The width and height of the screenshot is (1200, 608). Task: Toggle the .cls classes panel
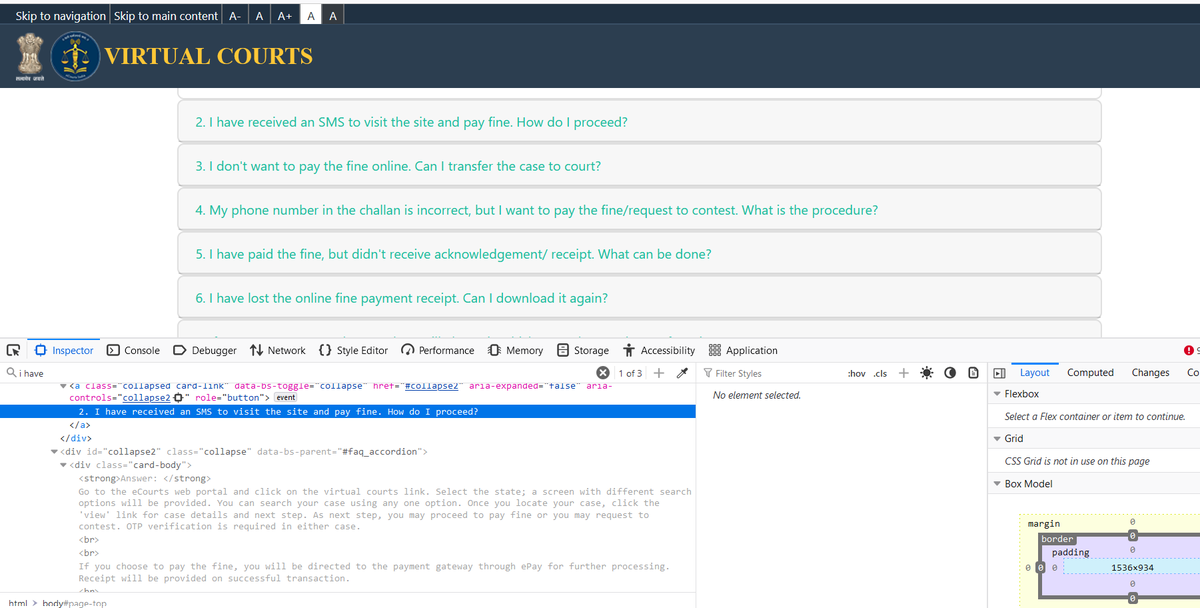882,373
